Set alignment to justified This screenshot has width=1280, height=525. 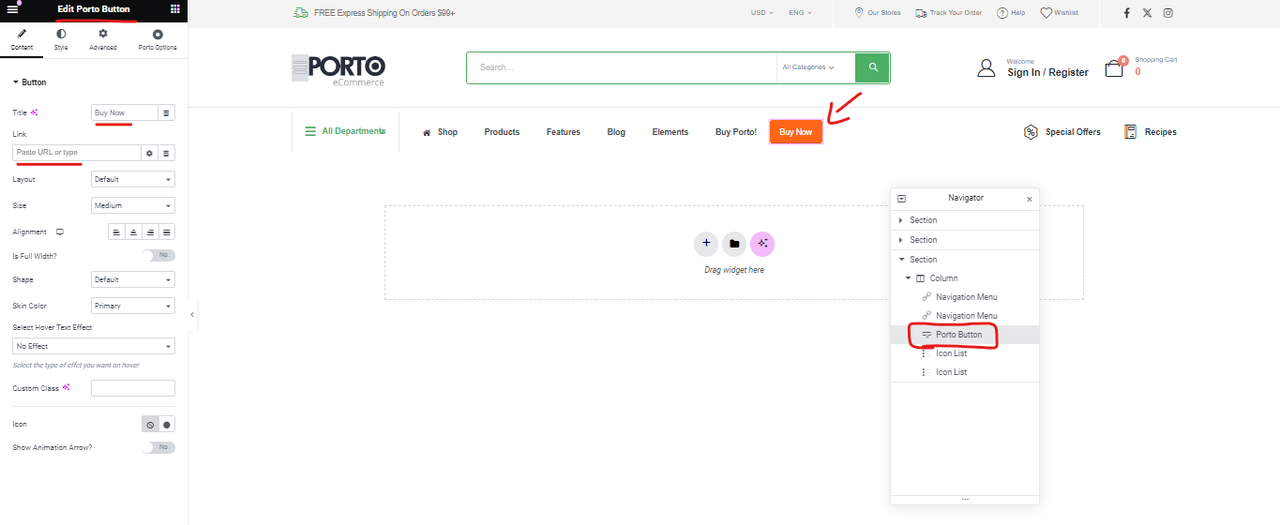[x=167, y=232]
